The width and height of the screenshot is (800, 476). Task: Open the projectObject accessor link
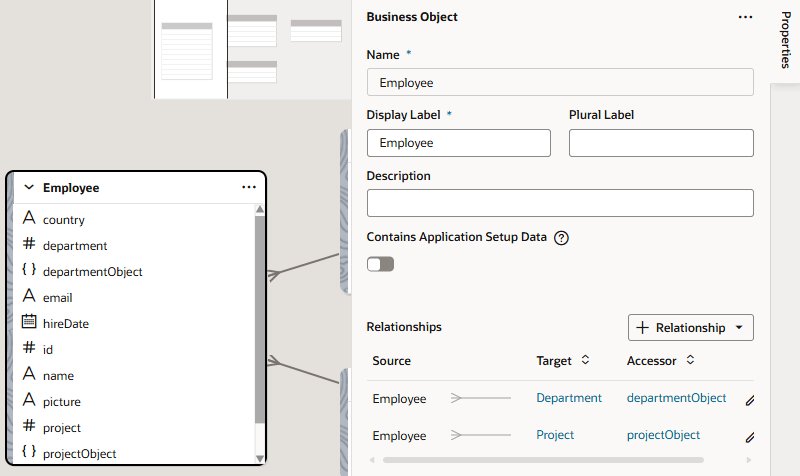point(663,435)
